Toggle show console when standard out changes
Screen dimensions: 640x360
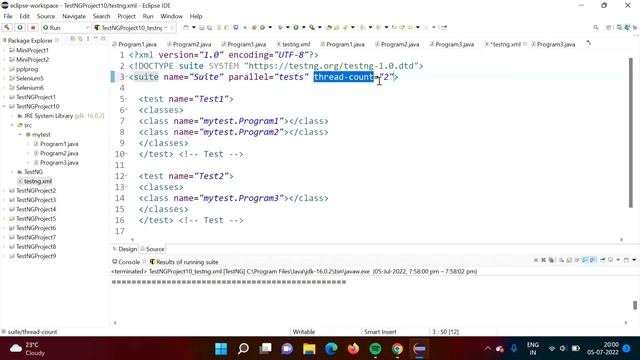click(584, 260)
